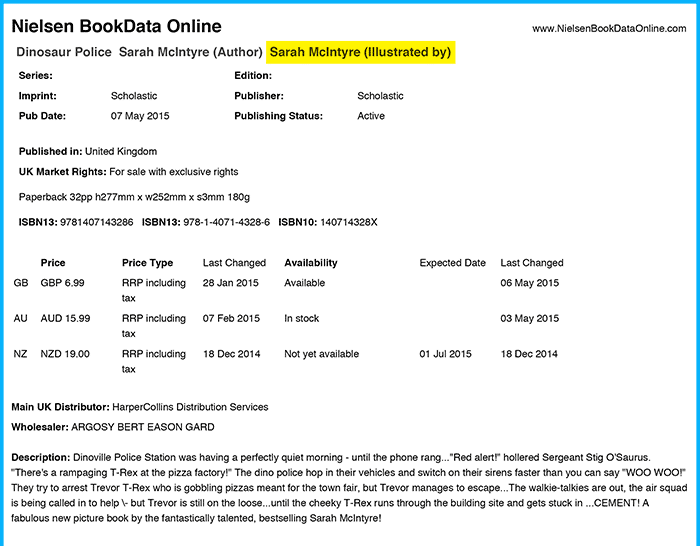Click the In stock availability value

pos(302,319)
